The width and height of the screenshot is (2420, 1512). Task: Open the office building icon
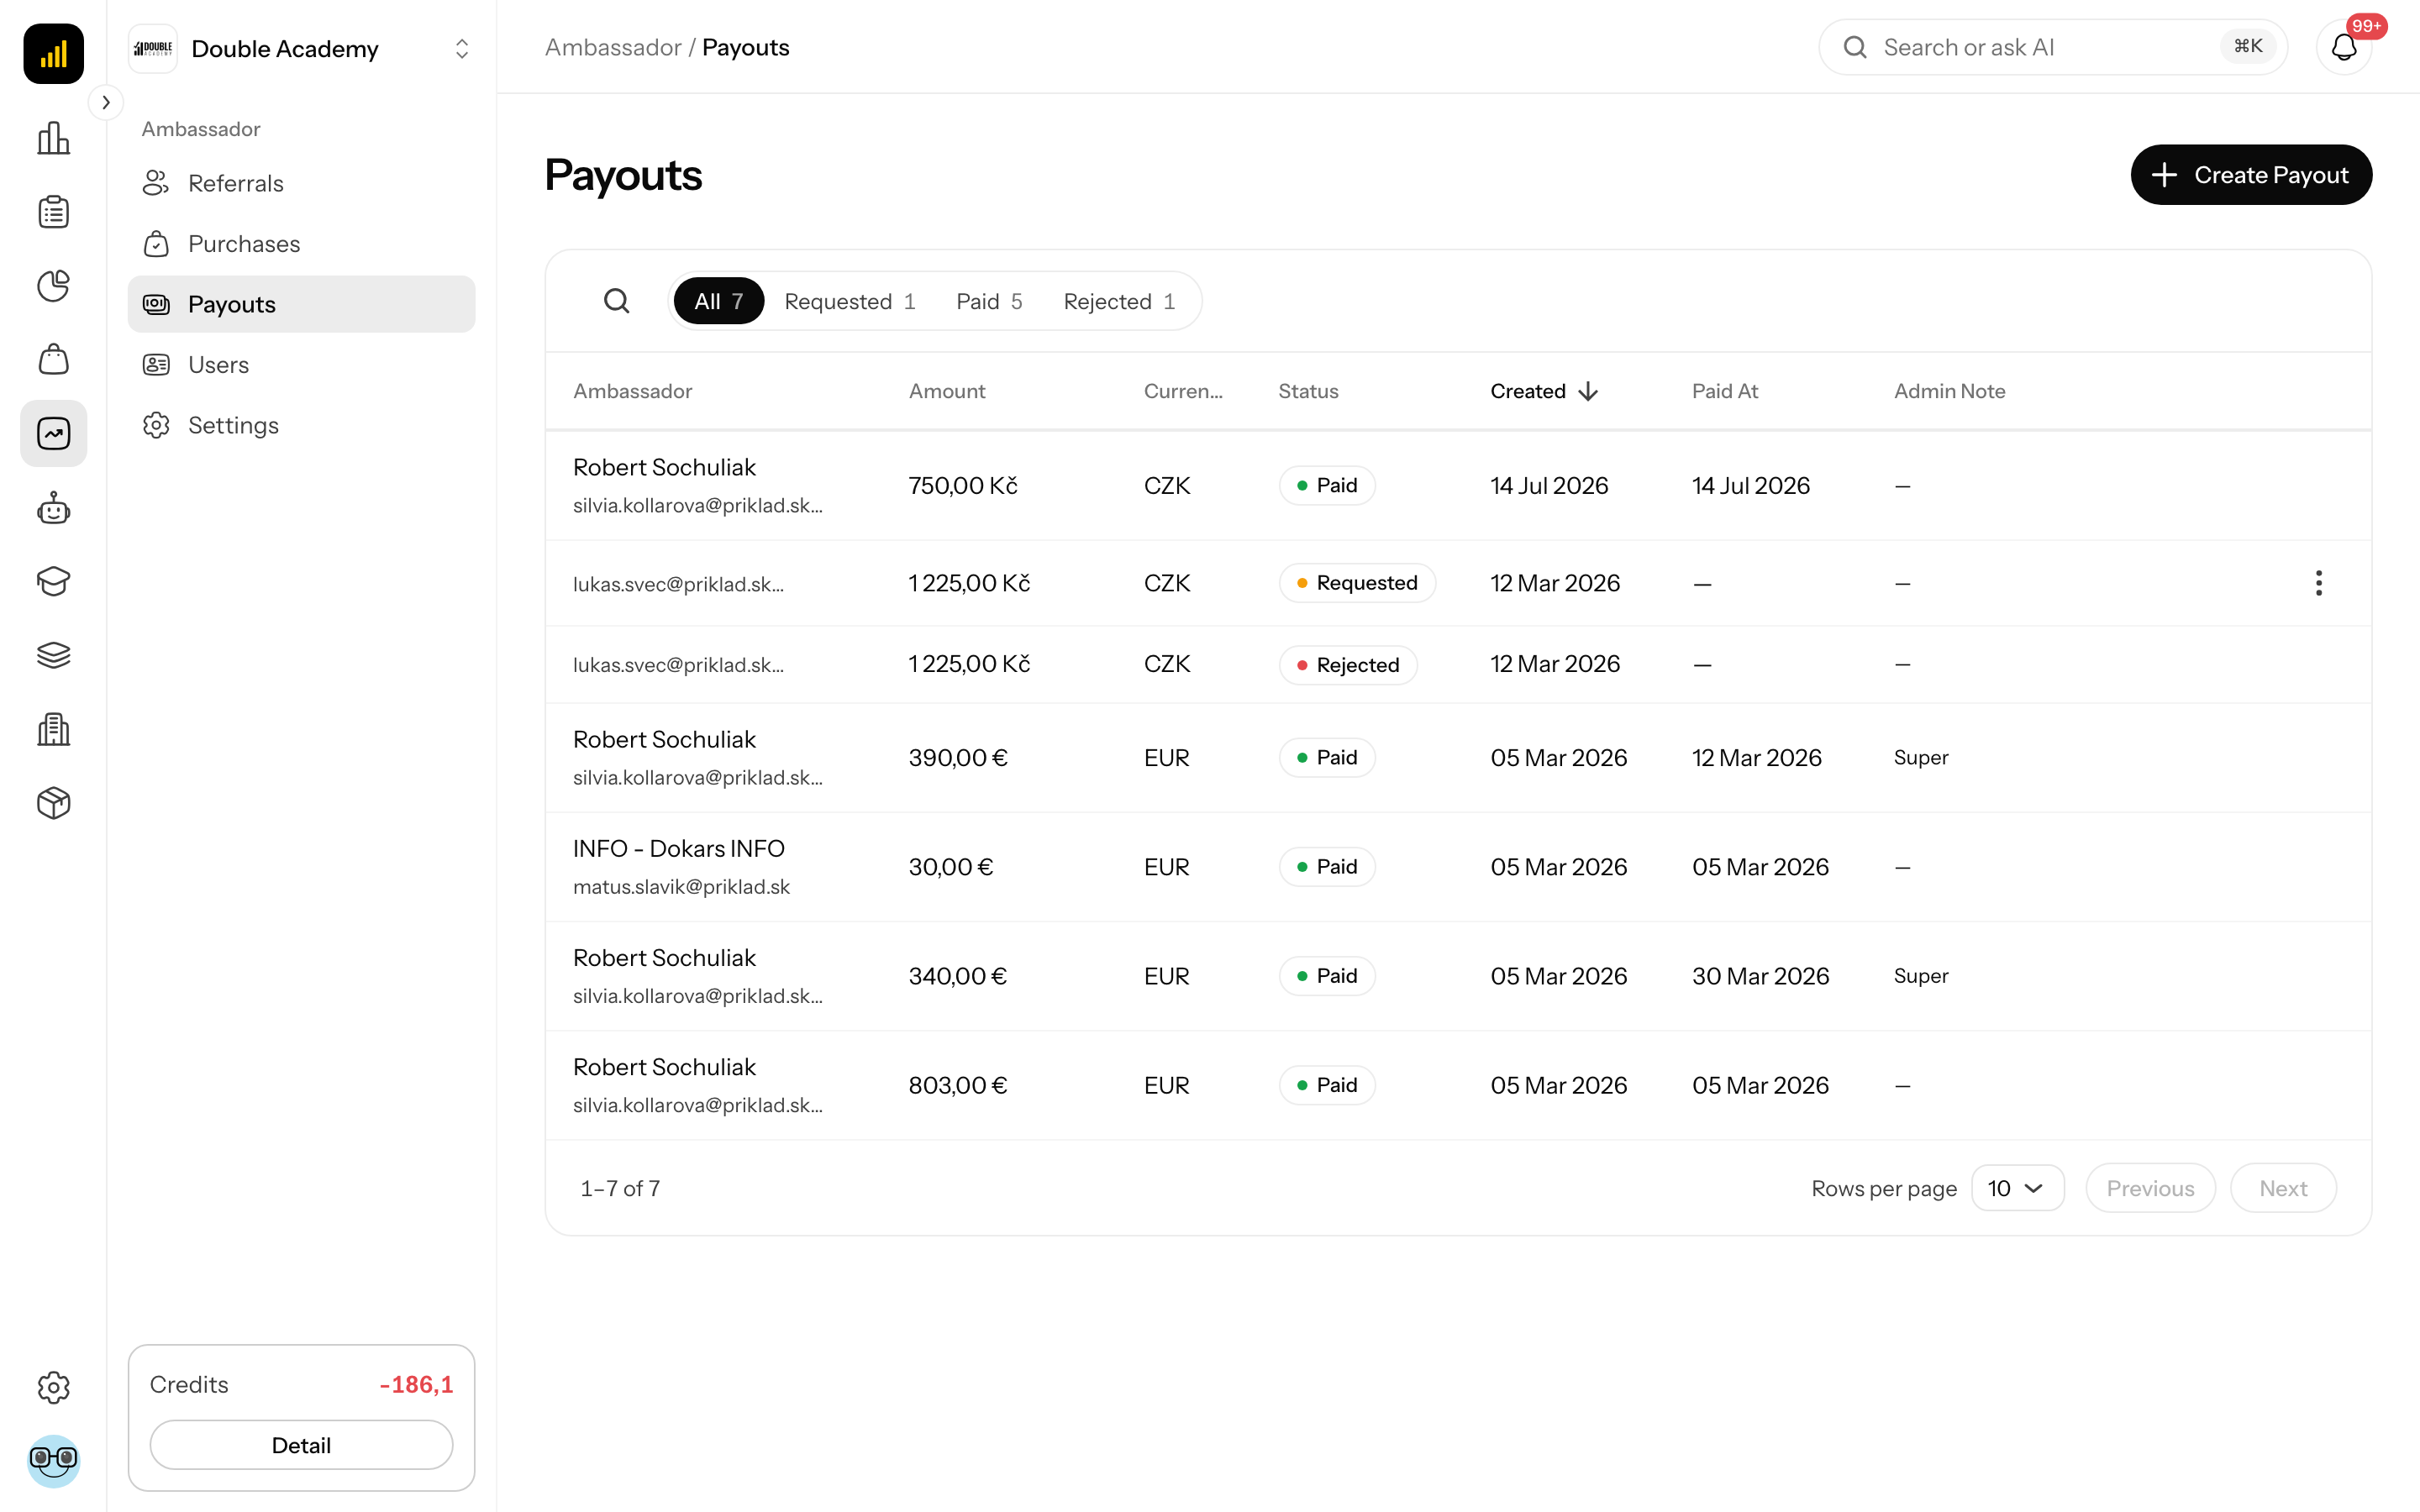[53, 729]
